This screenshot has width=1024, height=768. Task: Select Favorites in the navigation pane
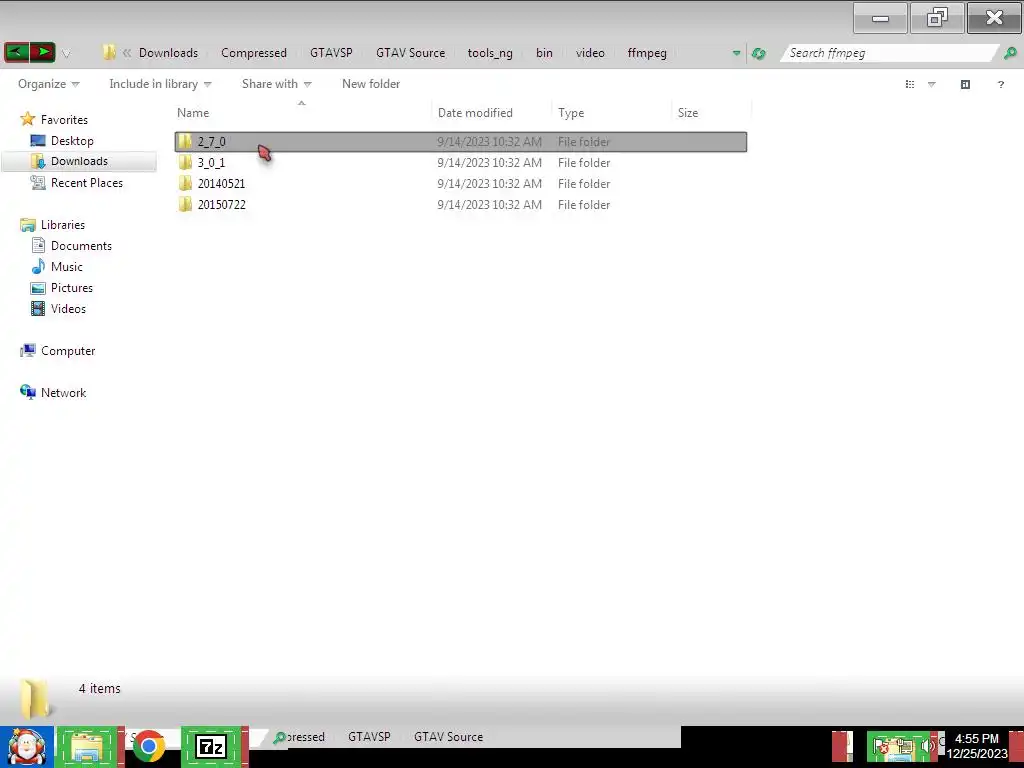(64, 120)
